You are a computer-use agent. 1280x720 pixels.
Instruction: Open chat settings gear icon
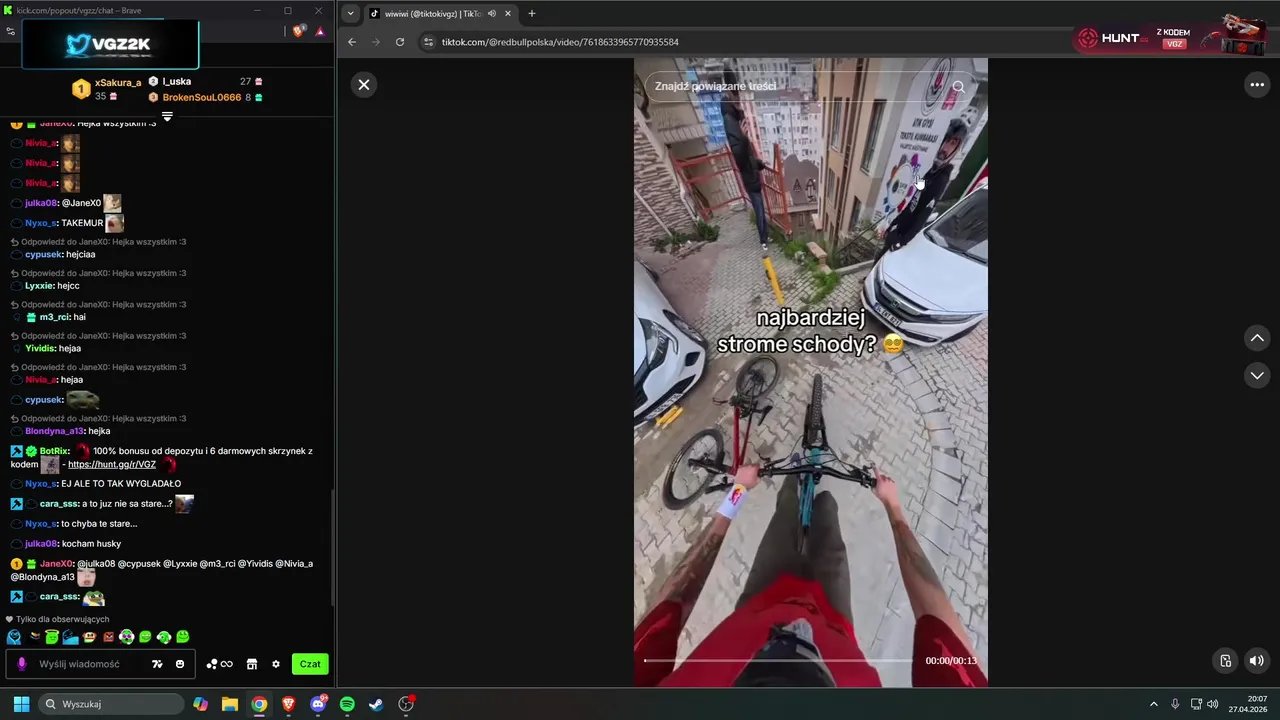[276, 664]
